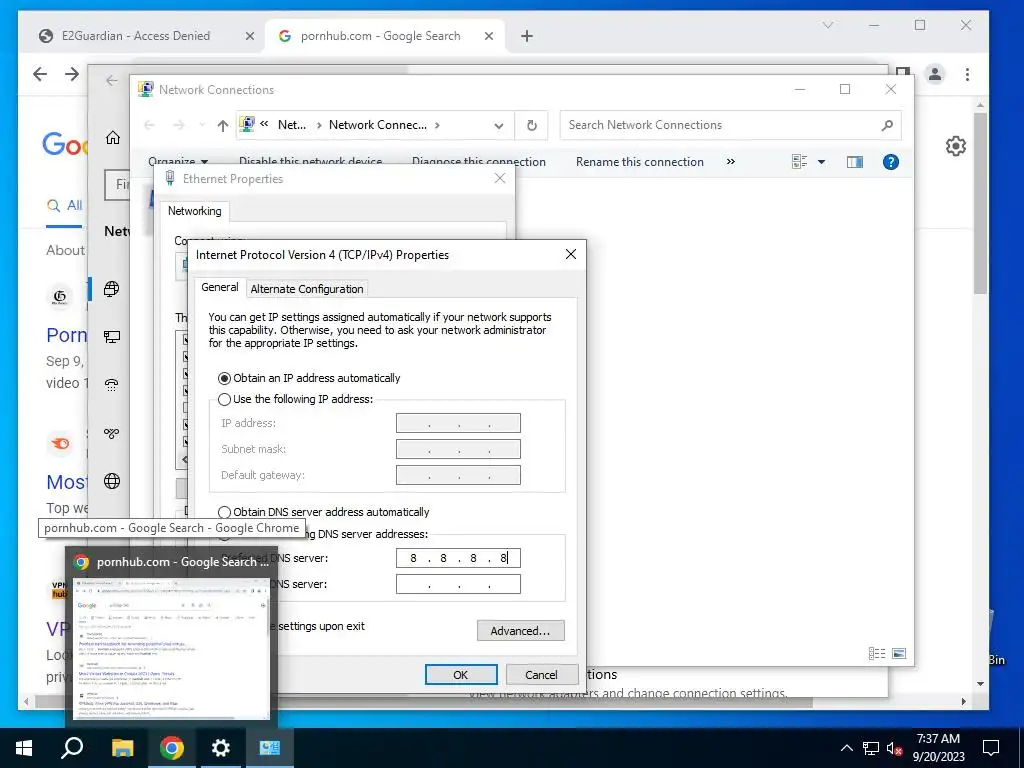Open Change your view icon in Network Connections
The width and height of the screenshot is (1024, 768).
[x=799, y=162]
